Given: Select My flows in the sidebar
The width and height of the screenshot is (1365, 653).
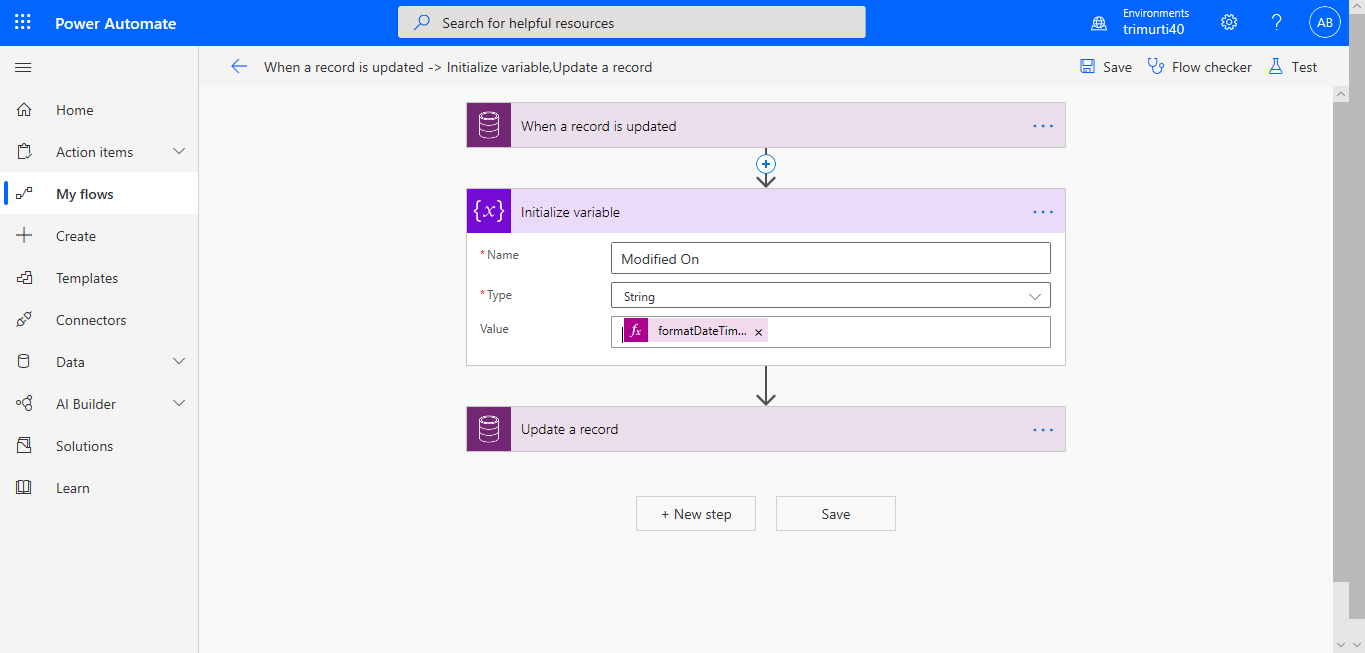Looking at the screenshot, I should click(83, 193).
